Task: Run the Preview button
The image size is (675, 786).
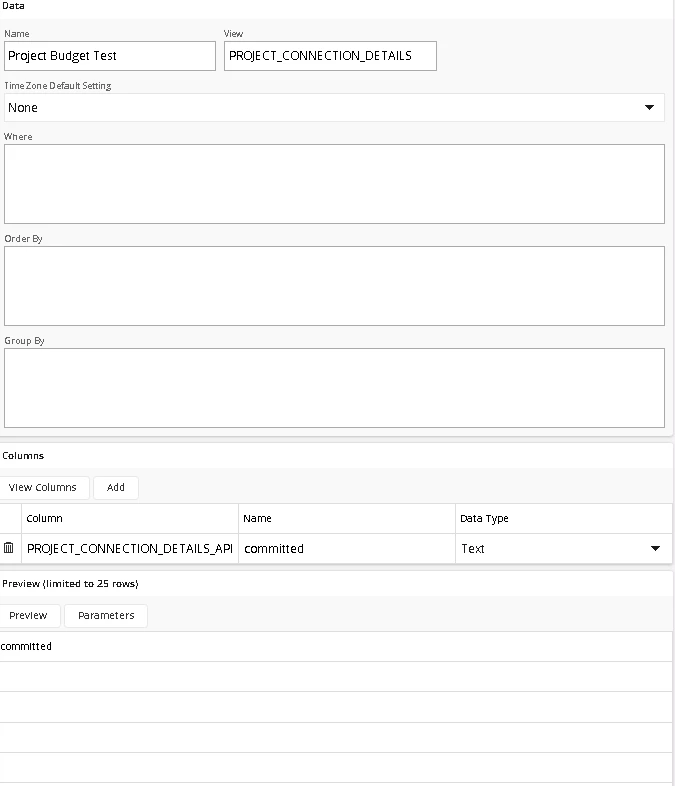Action: click(x=28, y=616)
